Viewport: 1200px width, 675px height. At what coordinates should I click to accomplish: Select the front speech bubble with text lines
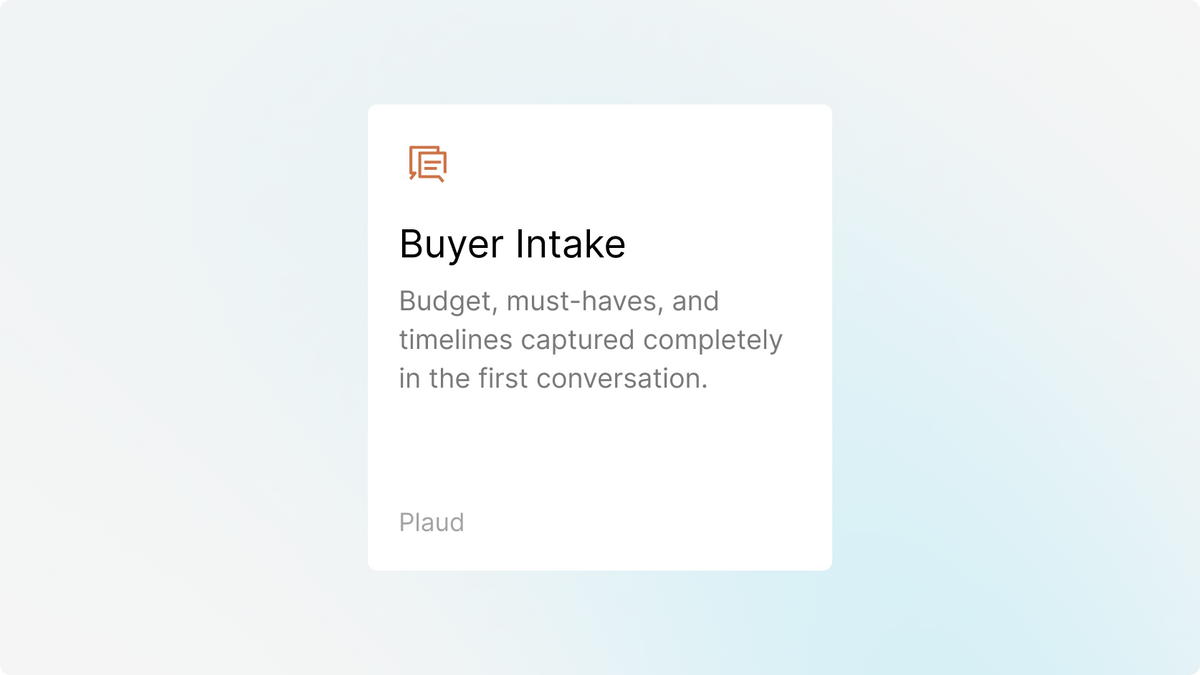point(432,167)
